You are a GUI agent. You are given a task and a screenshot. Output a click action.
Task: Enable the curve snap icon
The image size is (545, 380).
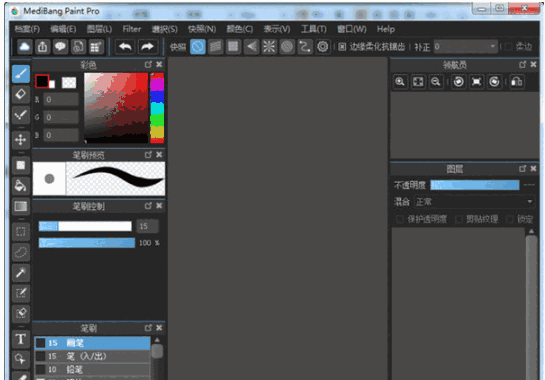305,47
